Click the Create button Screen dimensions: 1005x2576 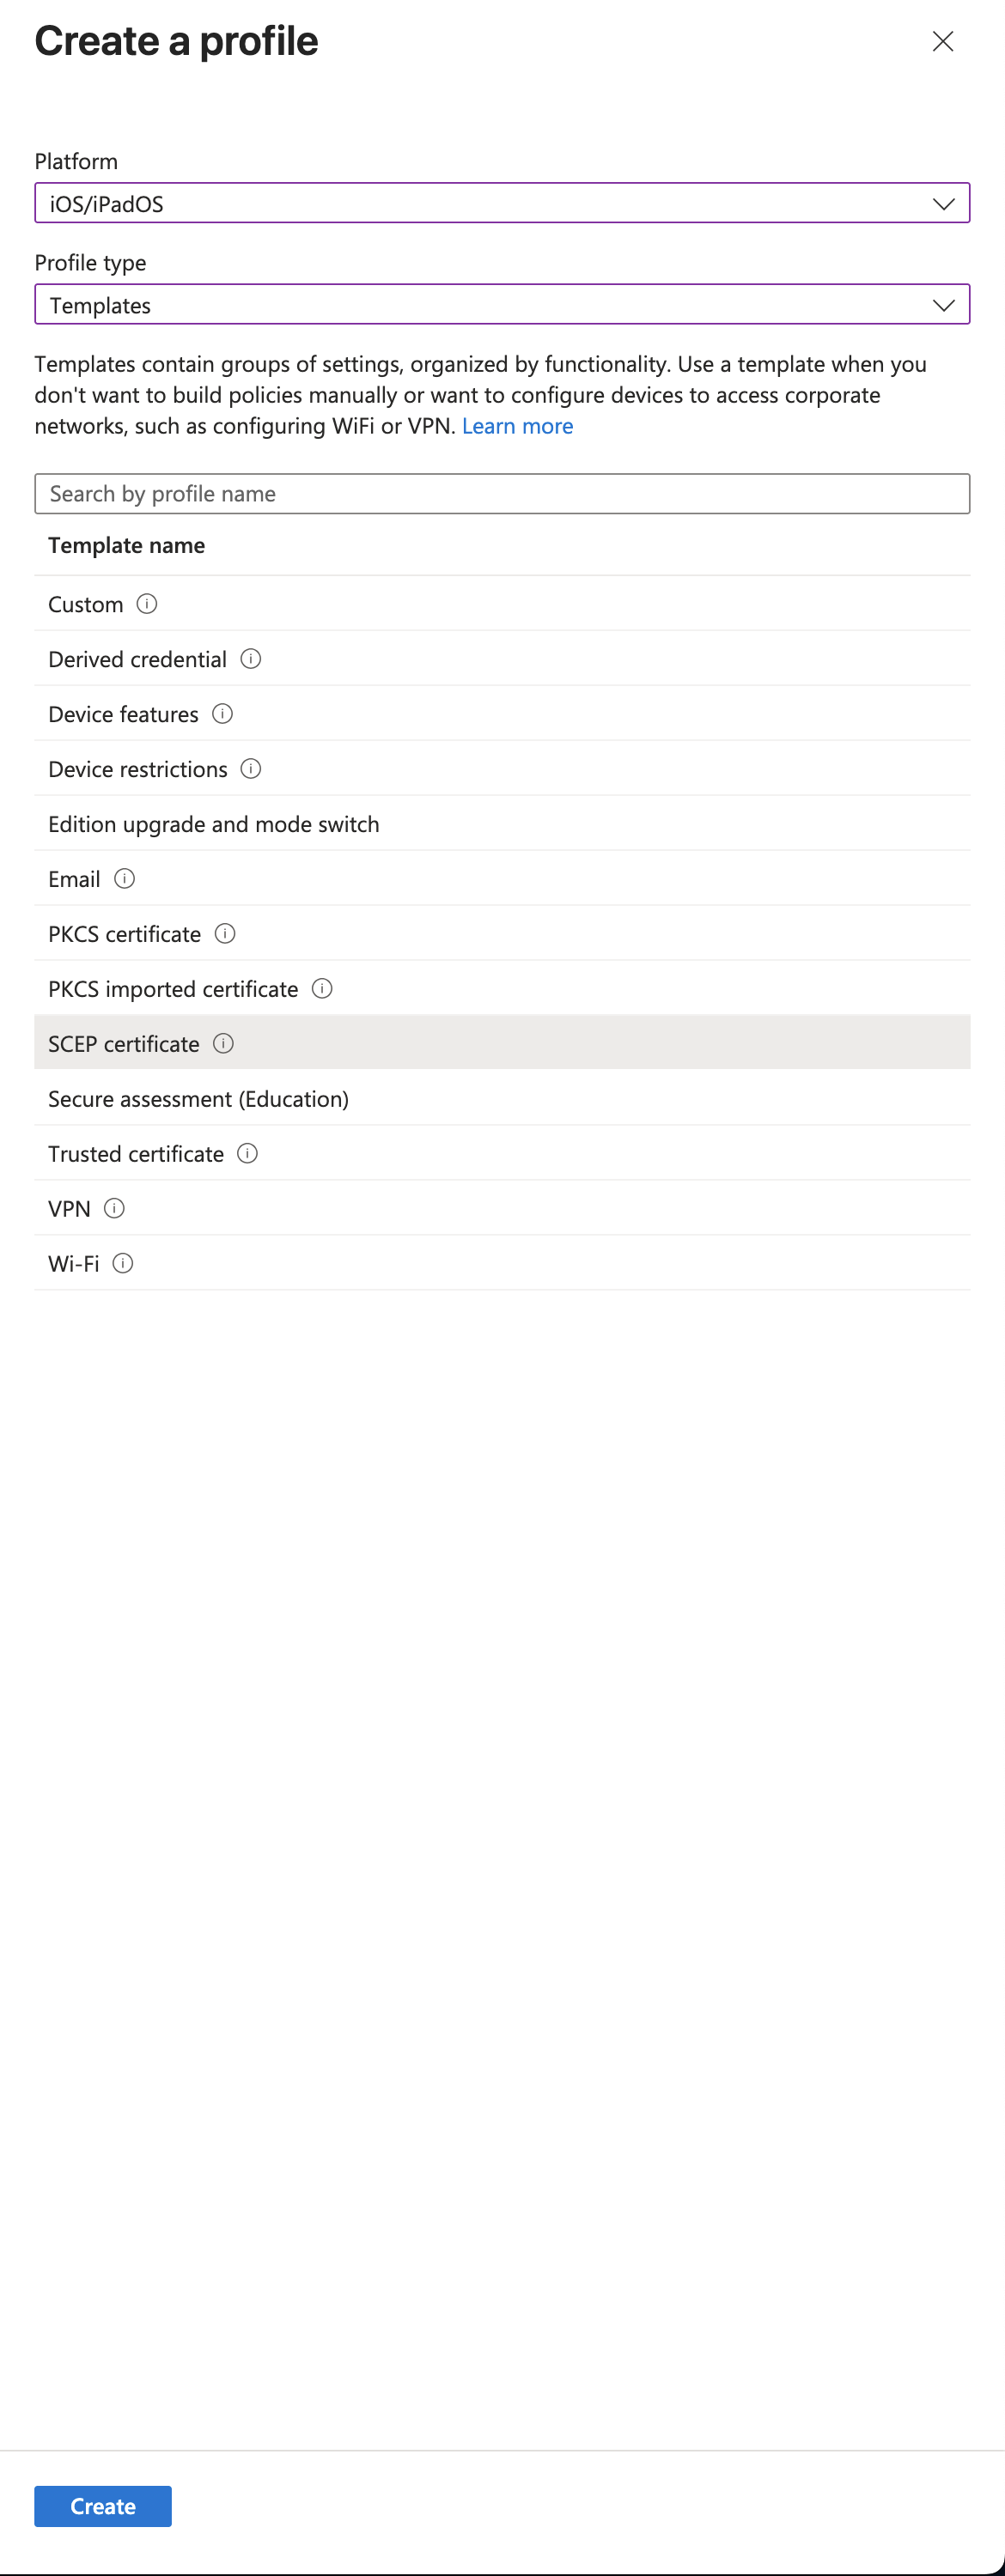[x=102, y=2505]
